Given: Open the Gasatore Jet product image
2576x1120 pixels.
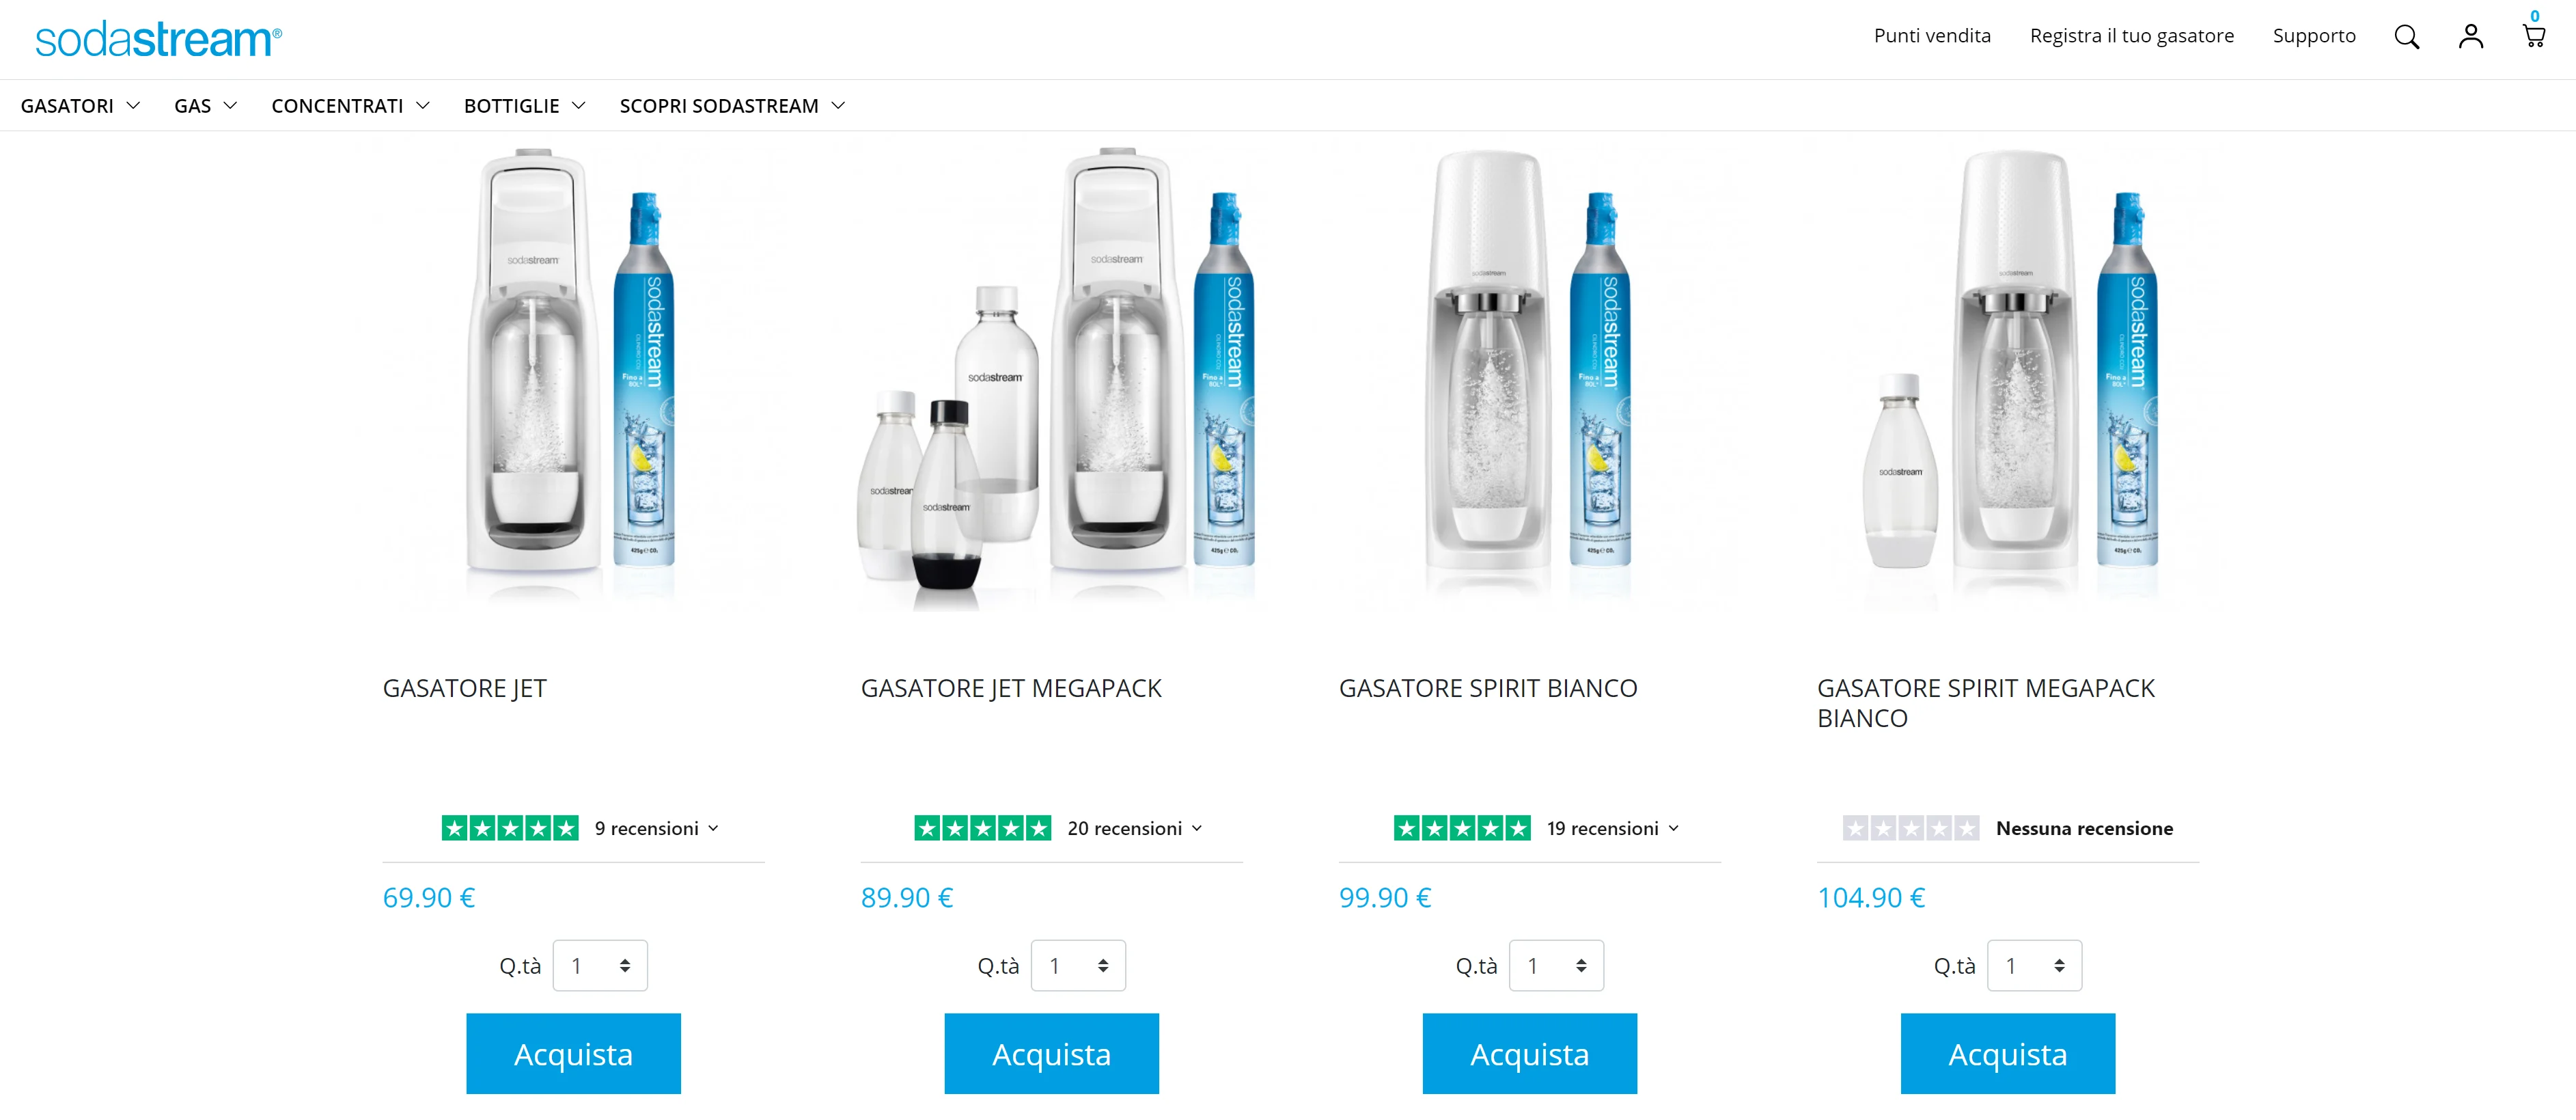Looking at the screenshot, I should tap(573, 375).
